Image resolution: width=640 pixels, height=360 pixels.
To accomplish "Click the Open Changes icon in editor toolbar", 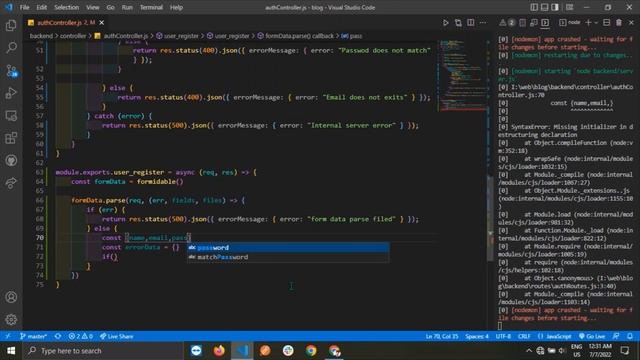I will click(x=458, y=23).
